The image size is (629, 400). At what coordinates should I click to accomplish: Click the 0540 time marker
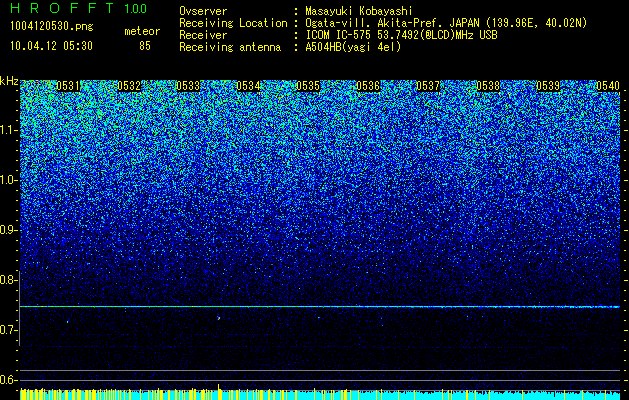[x=608, y=86]
